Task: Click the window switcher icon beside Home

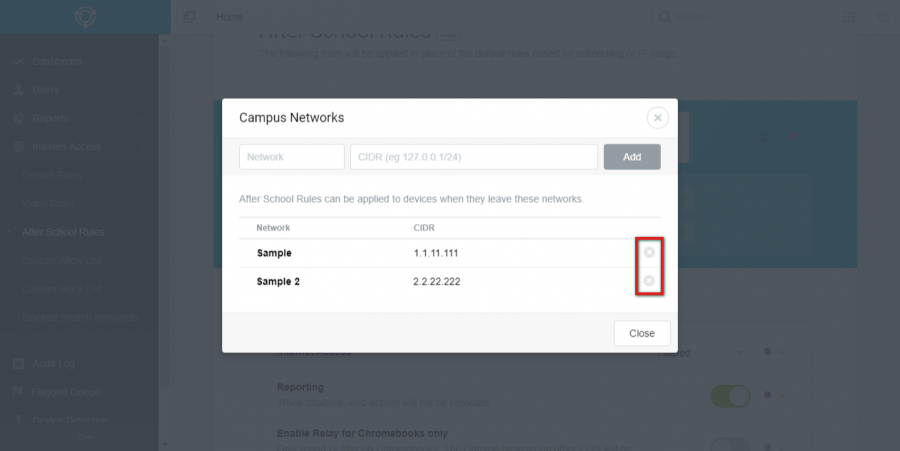Action: (x=189, y=17)
